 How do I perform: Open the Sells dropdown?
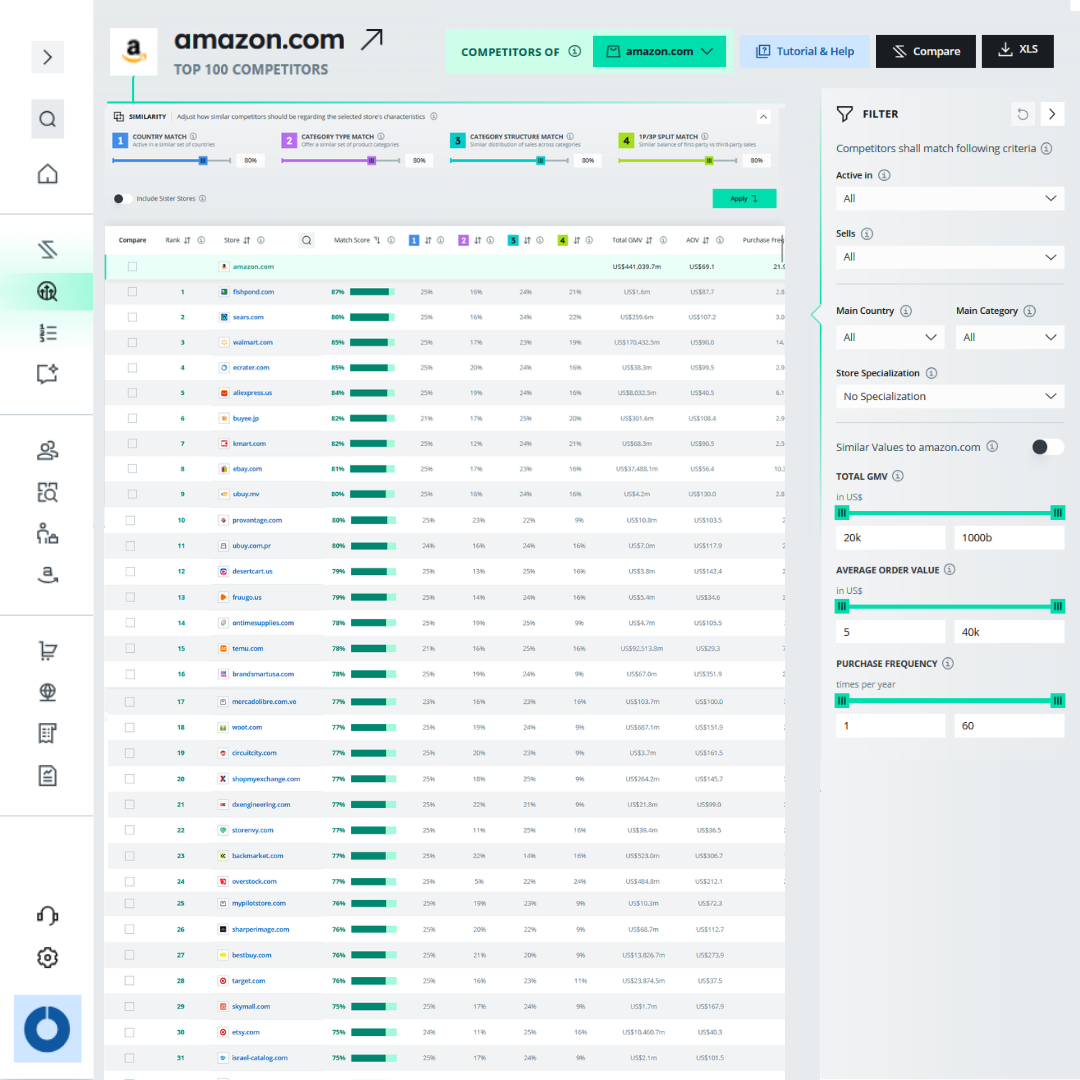(950, 257)
